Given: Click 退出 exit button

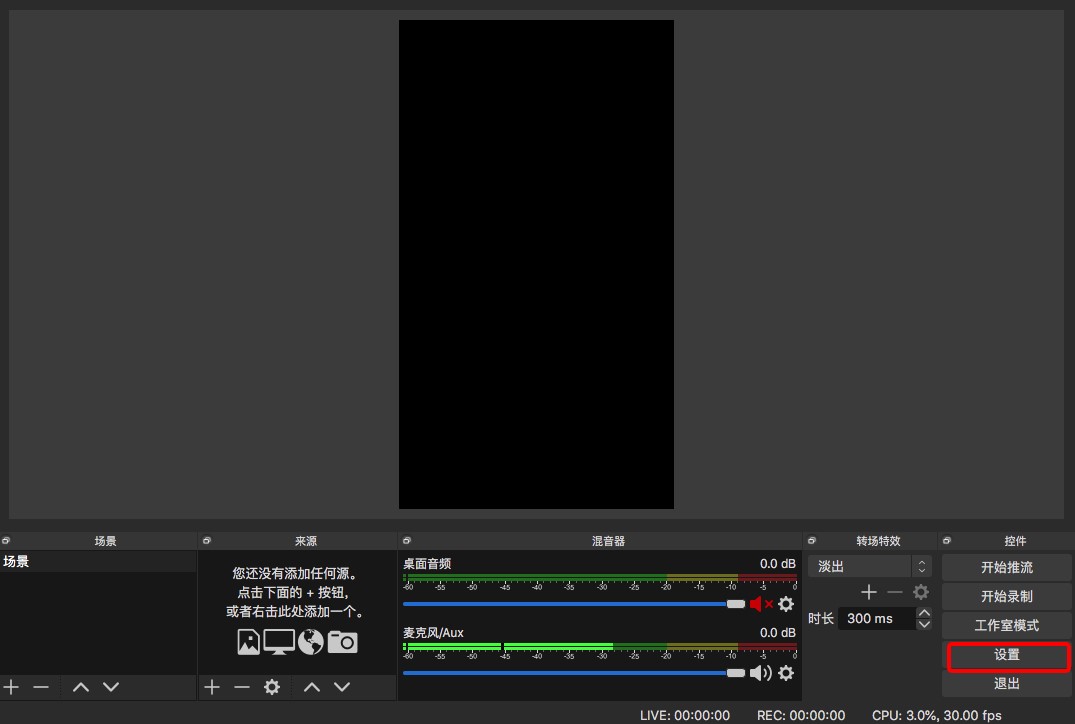Looking at the screenshot, I should click(x=1006, y=684).
